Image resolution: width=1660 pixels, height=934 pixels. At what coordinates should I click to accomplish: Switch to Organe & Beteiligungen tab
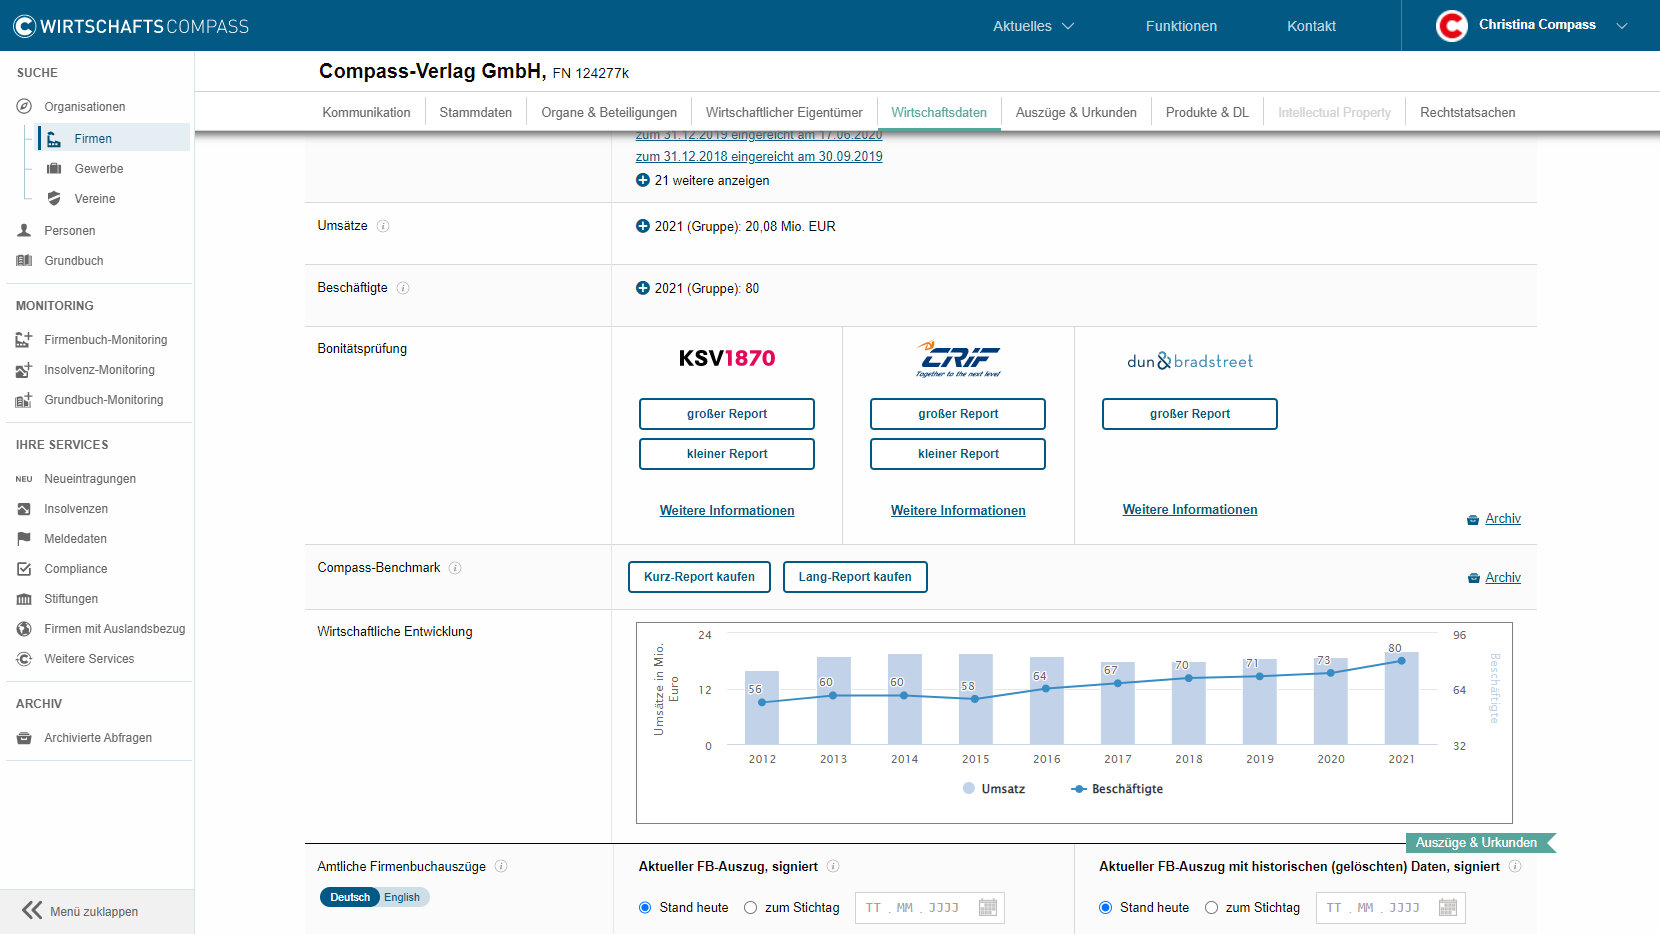pyautogui.click(x=608, y=113)
